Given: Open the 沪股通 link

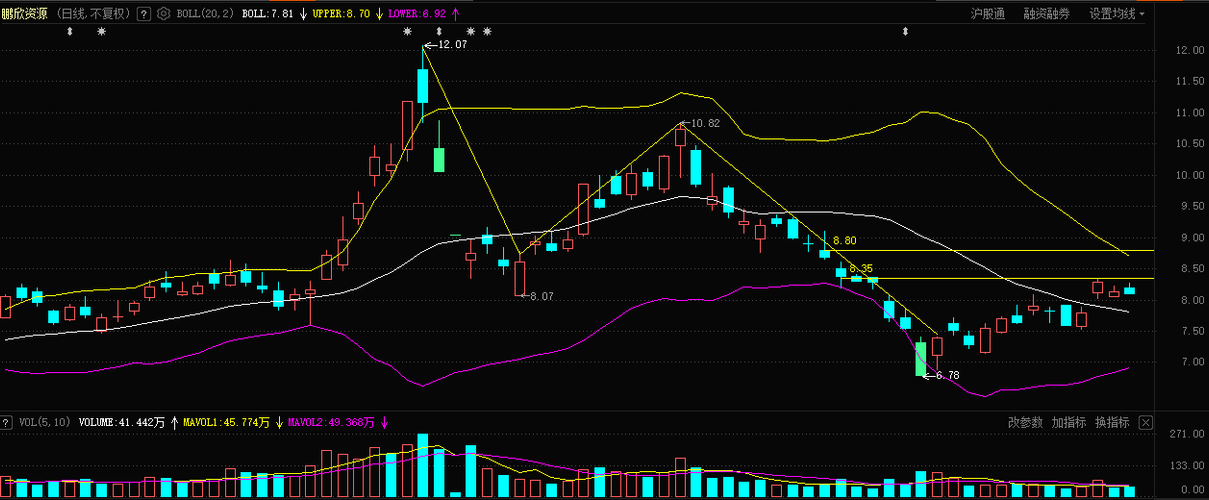Looking at the screenshot, I should click(x=988, y=14).
